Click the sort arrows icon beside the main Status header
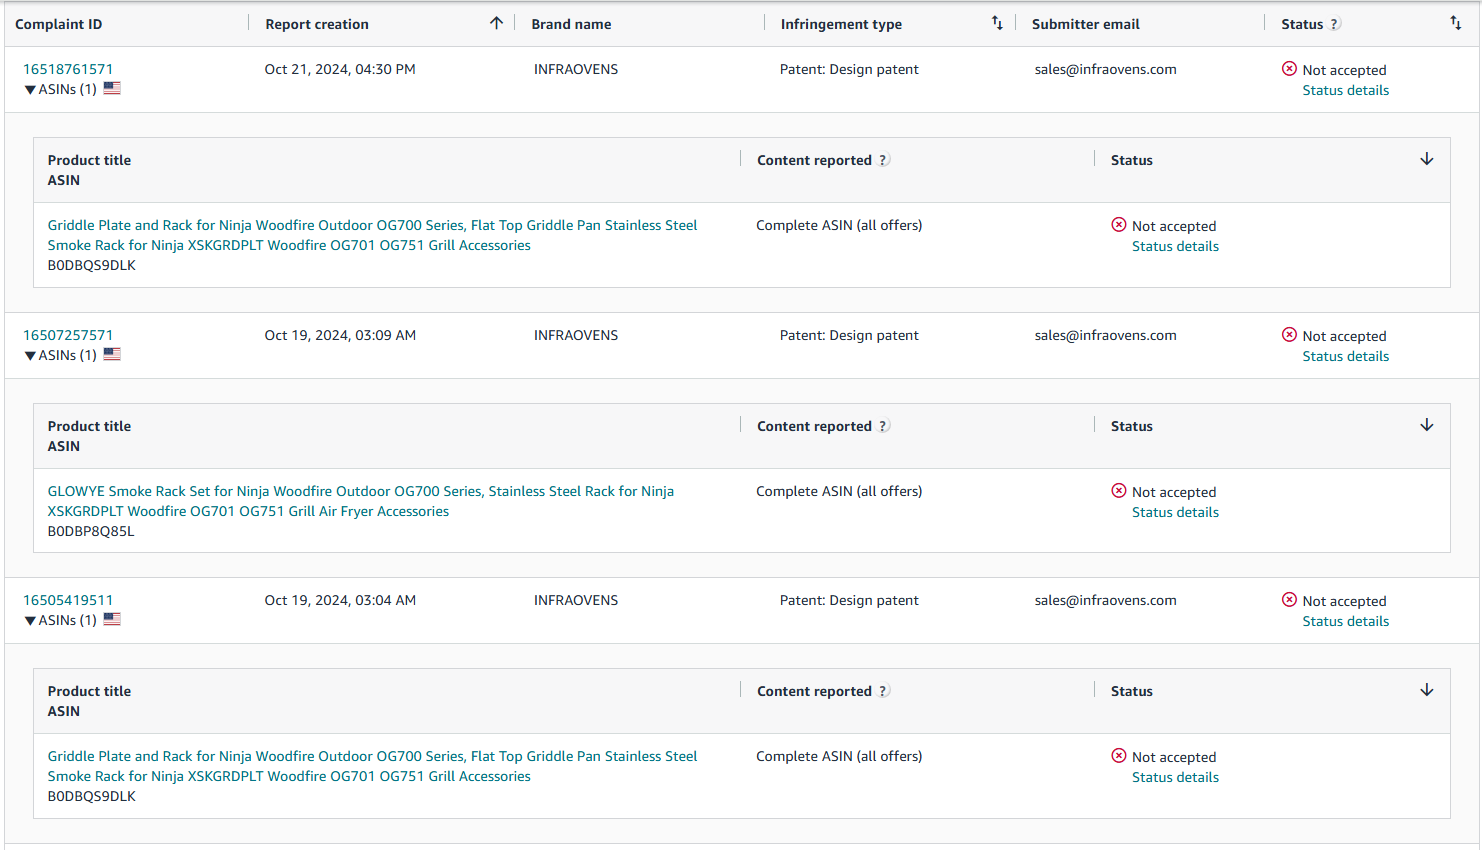 (x=1455, y=23)
